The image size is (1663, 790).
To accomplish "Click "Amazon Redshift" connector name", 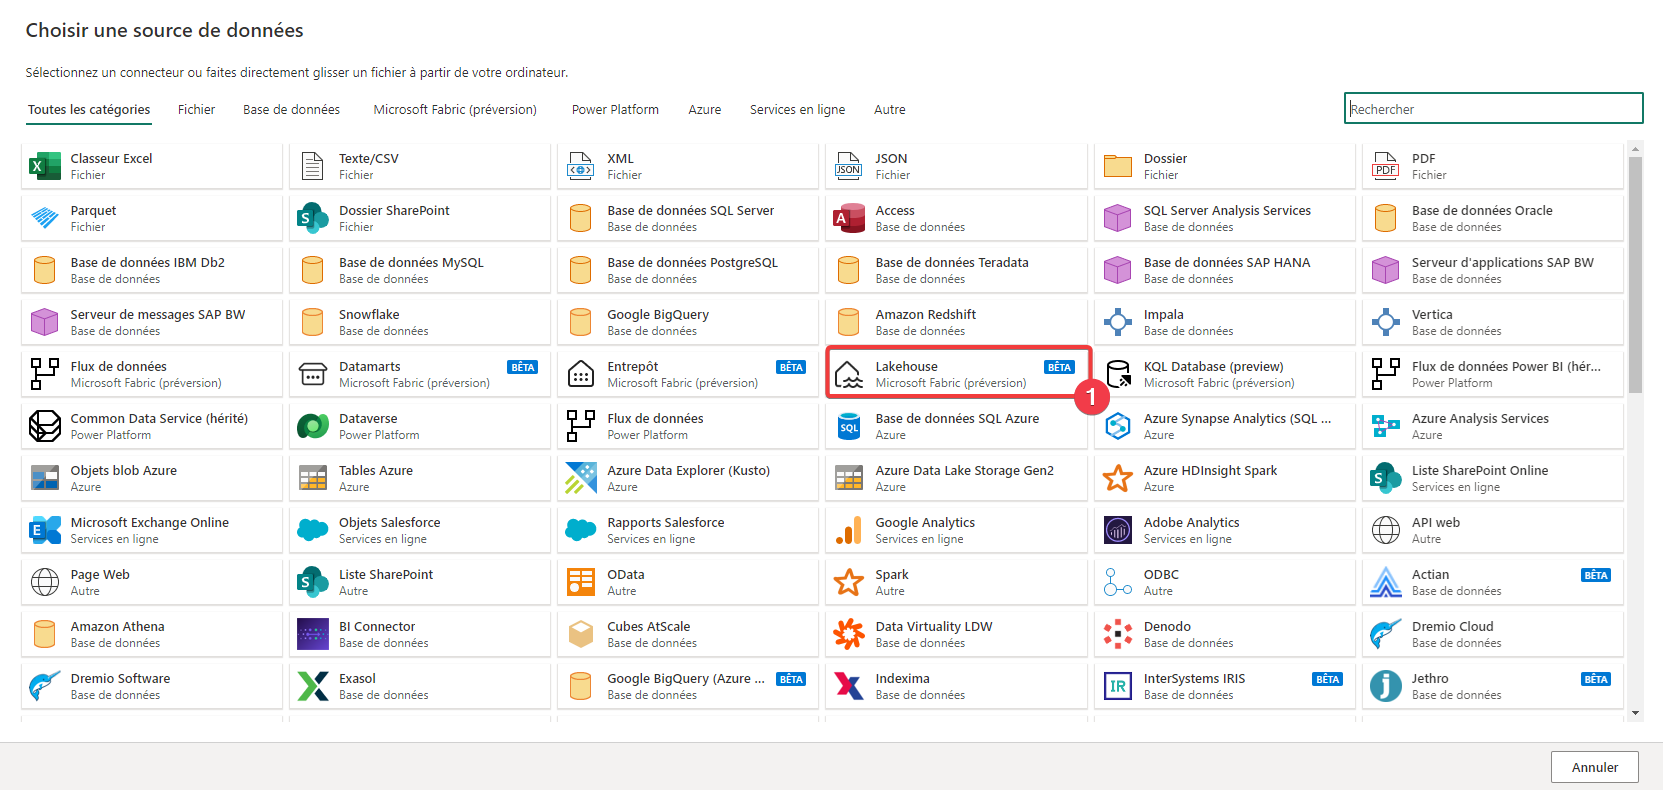I will tap(926, 315).
